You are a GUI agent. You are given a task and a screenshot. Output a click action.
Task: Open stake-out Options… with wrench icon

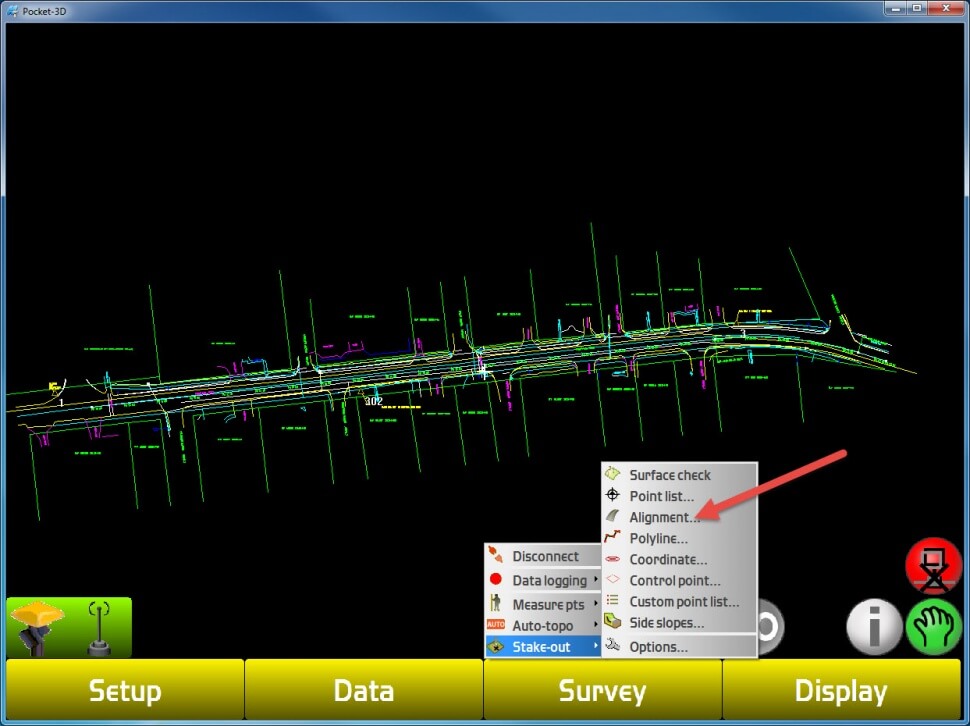(658, 647)
